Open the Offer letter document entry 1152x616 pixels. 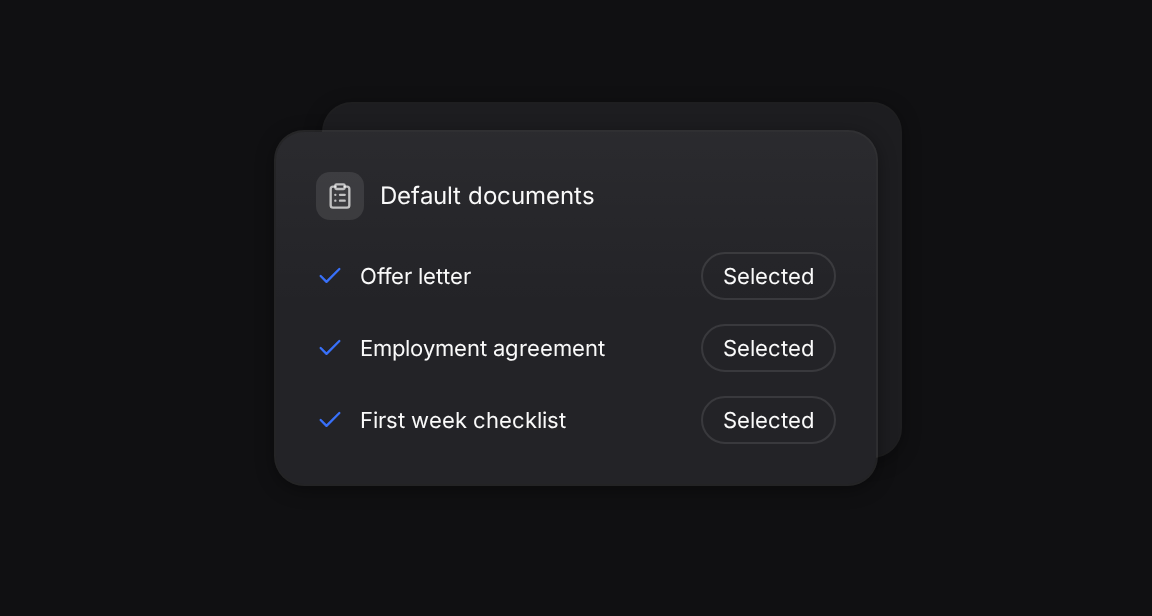coord(415,276)
